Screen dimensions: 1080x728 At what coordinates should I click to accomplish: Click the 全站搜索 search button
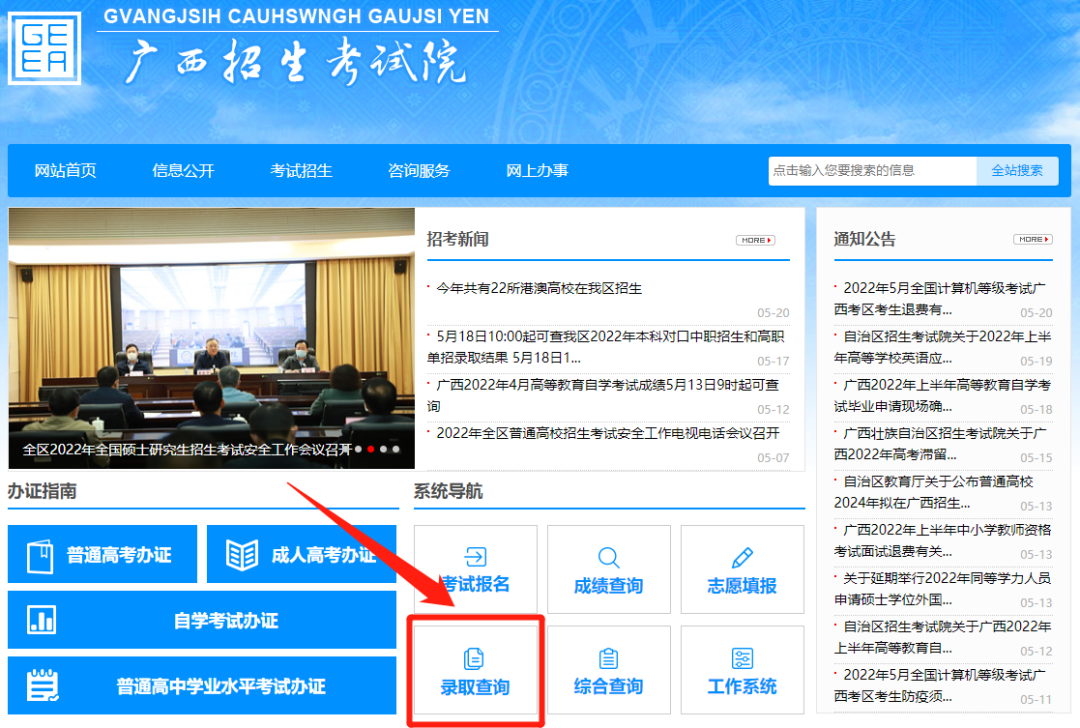coord(1016,170)
